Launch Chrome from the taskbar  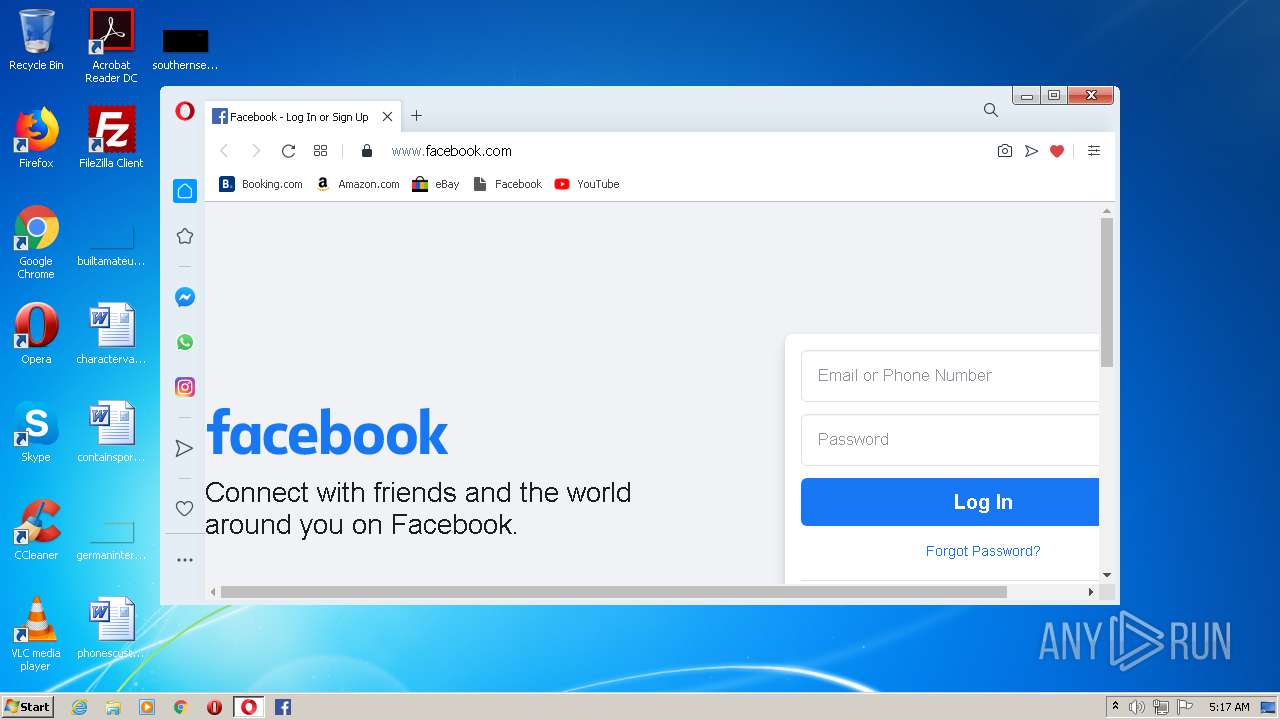pyautogui.click(x=181, y=707)
